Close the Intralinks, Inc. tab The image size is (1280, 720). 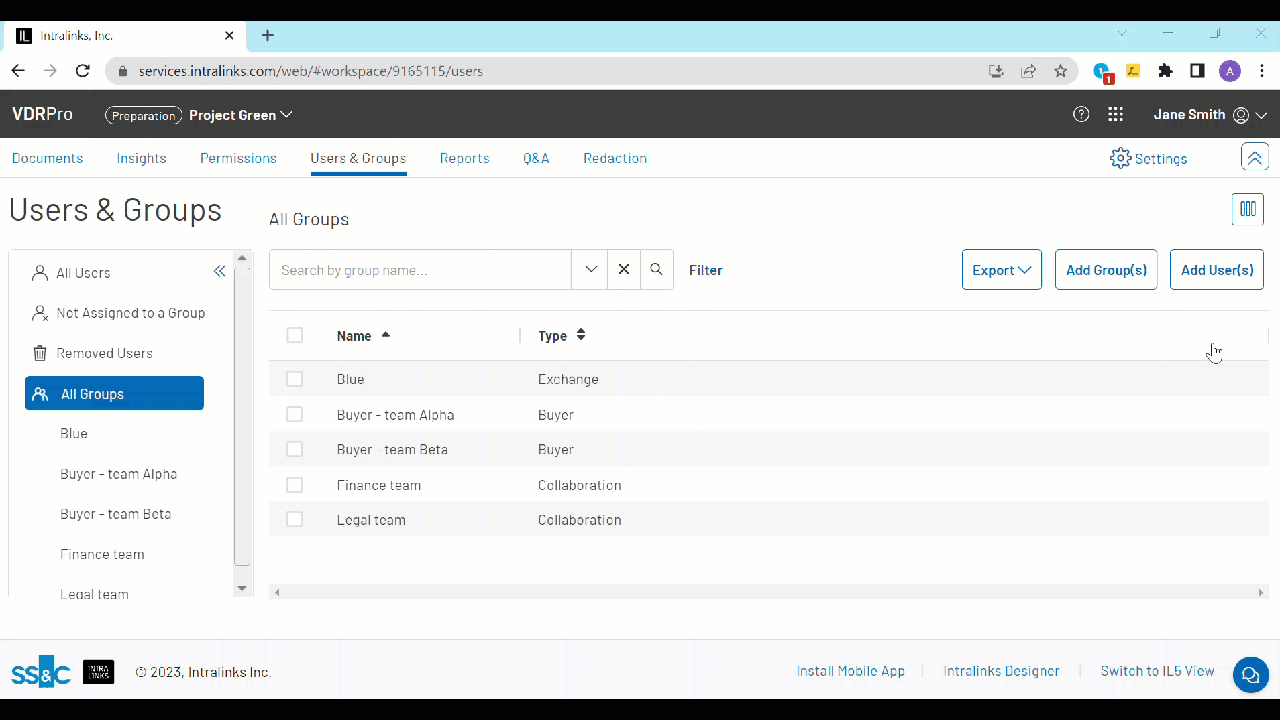coord(229,35)
